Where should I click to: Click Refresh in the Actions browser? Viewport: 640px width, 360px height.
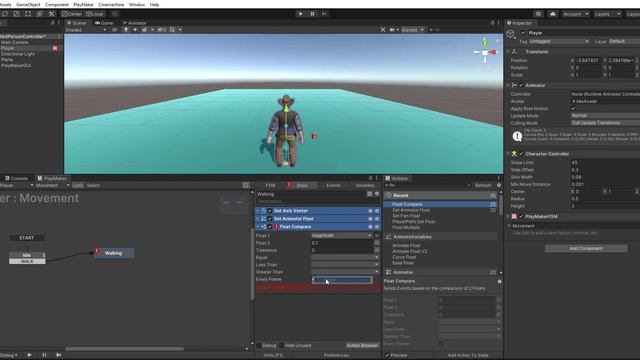(483, 185)
